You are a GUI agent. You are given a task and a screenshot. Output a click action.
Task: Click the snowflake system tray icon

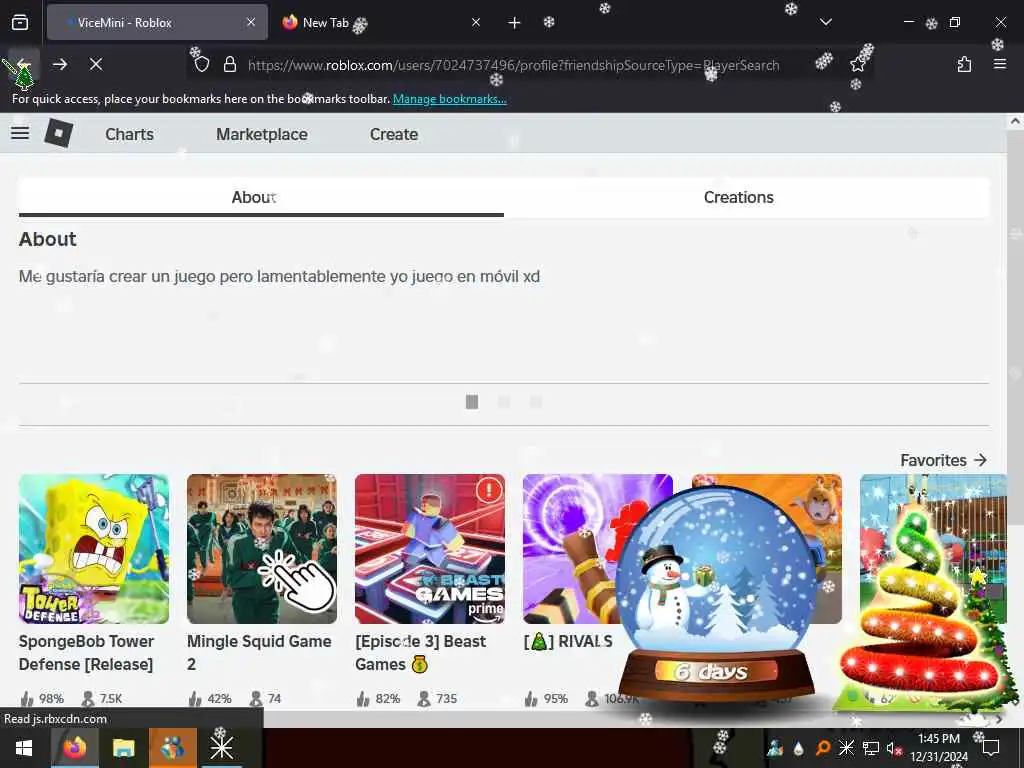[846, 748]
